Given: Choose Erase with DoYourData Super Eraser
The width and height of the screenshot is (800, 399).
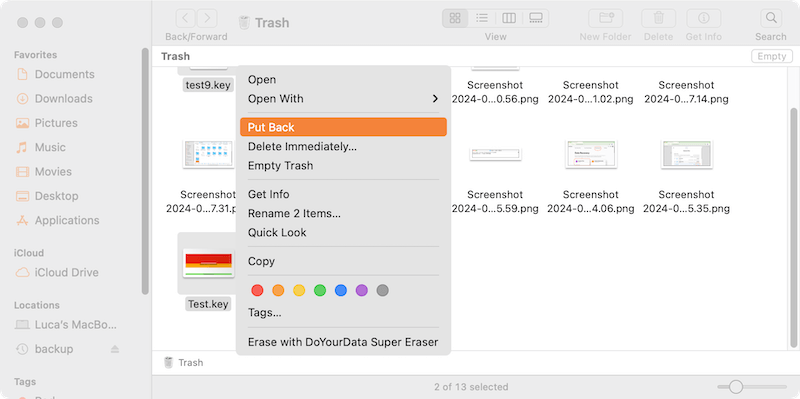Looking at the screenshot, I should tap(343, 342).
